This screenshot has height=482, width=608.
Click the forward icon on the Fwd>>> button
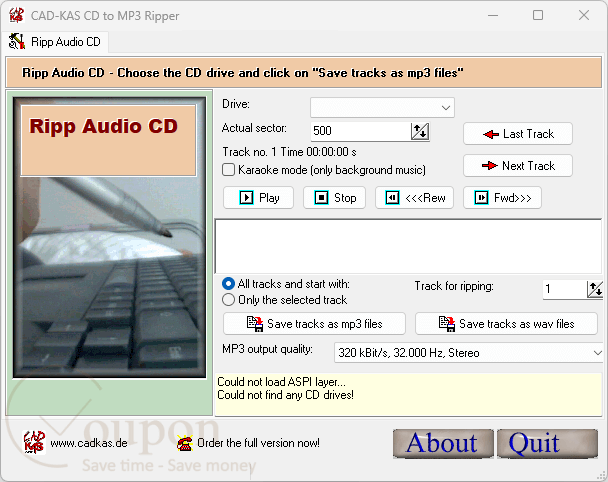point(481,198)
